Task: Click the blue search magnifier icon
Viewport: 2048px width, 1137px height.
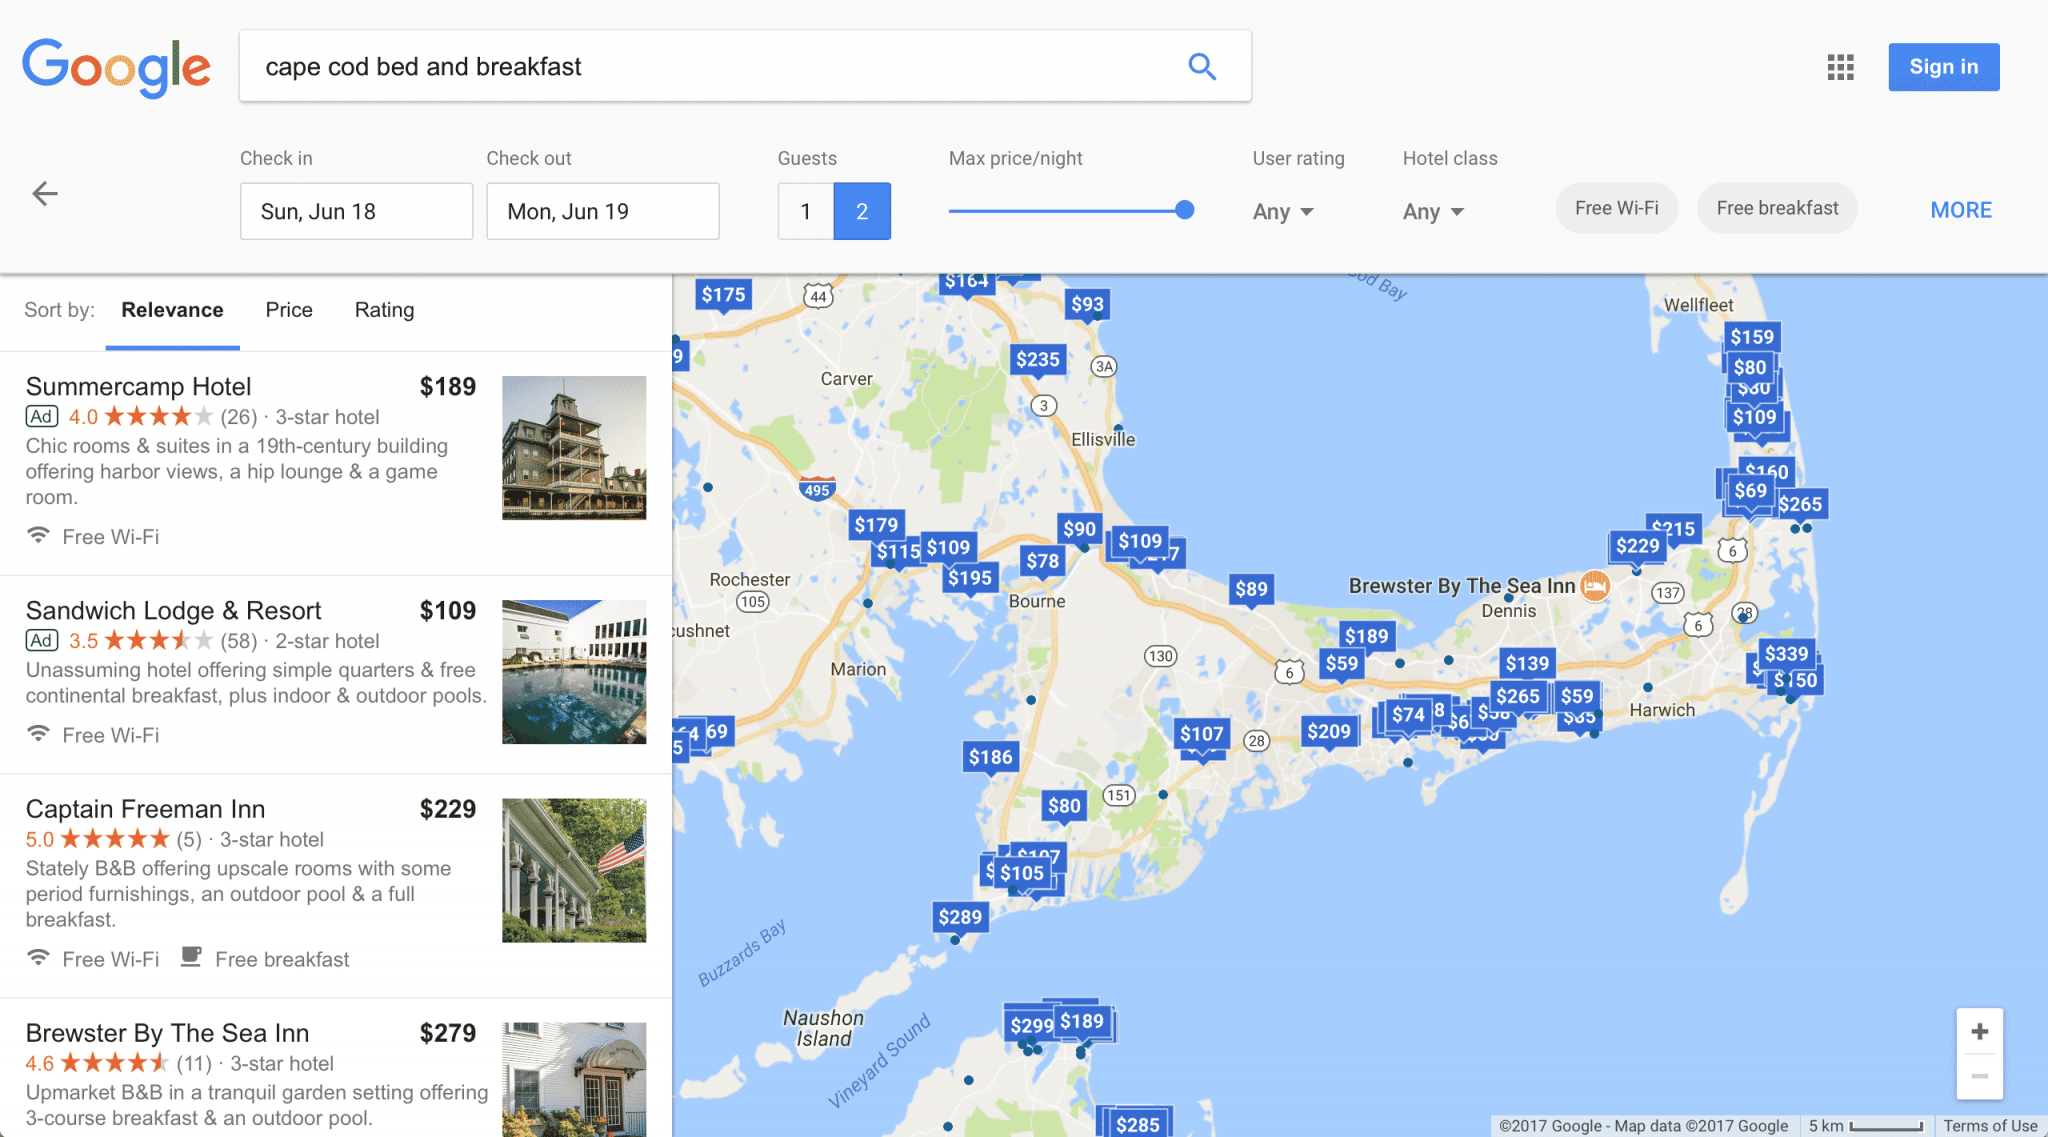Action: point(1202,67)
